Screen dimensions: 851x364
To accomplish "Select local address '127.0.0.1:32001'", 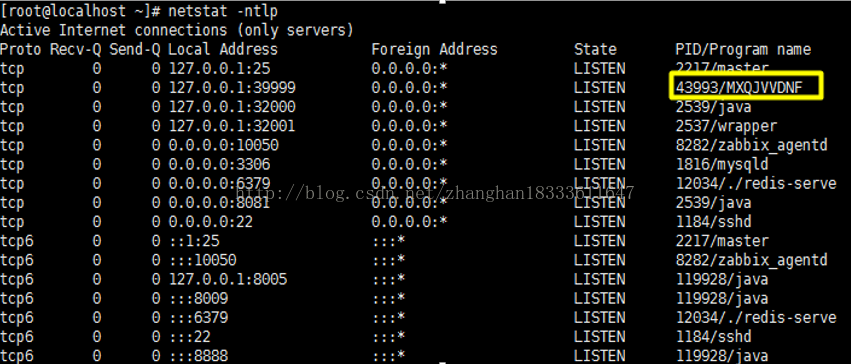I will pyautogui.click(x=232, y=126).
